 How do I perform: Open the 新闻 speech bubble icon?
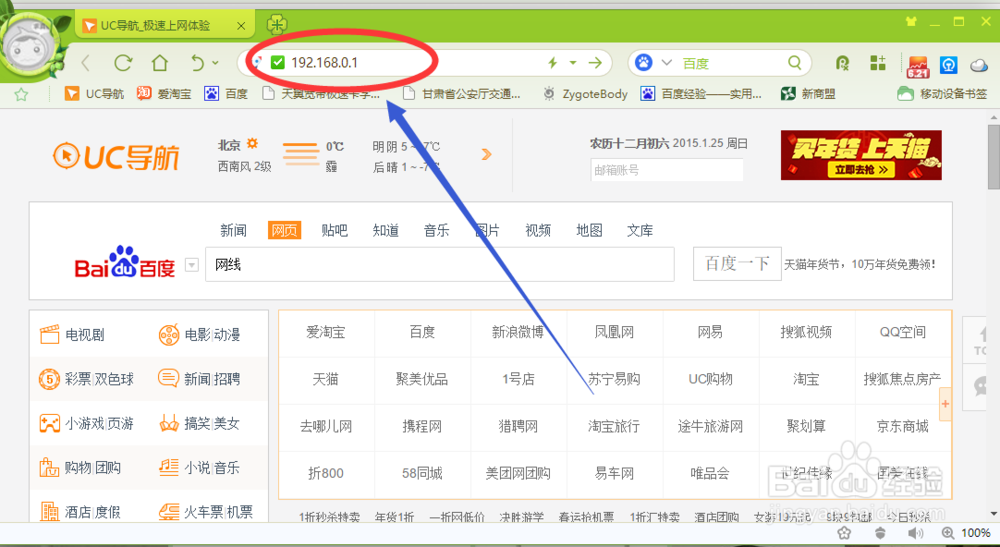tap(168, 378)
